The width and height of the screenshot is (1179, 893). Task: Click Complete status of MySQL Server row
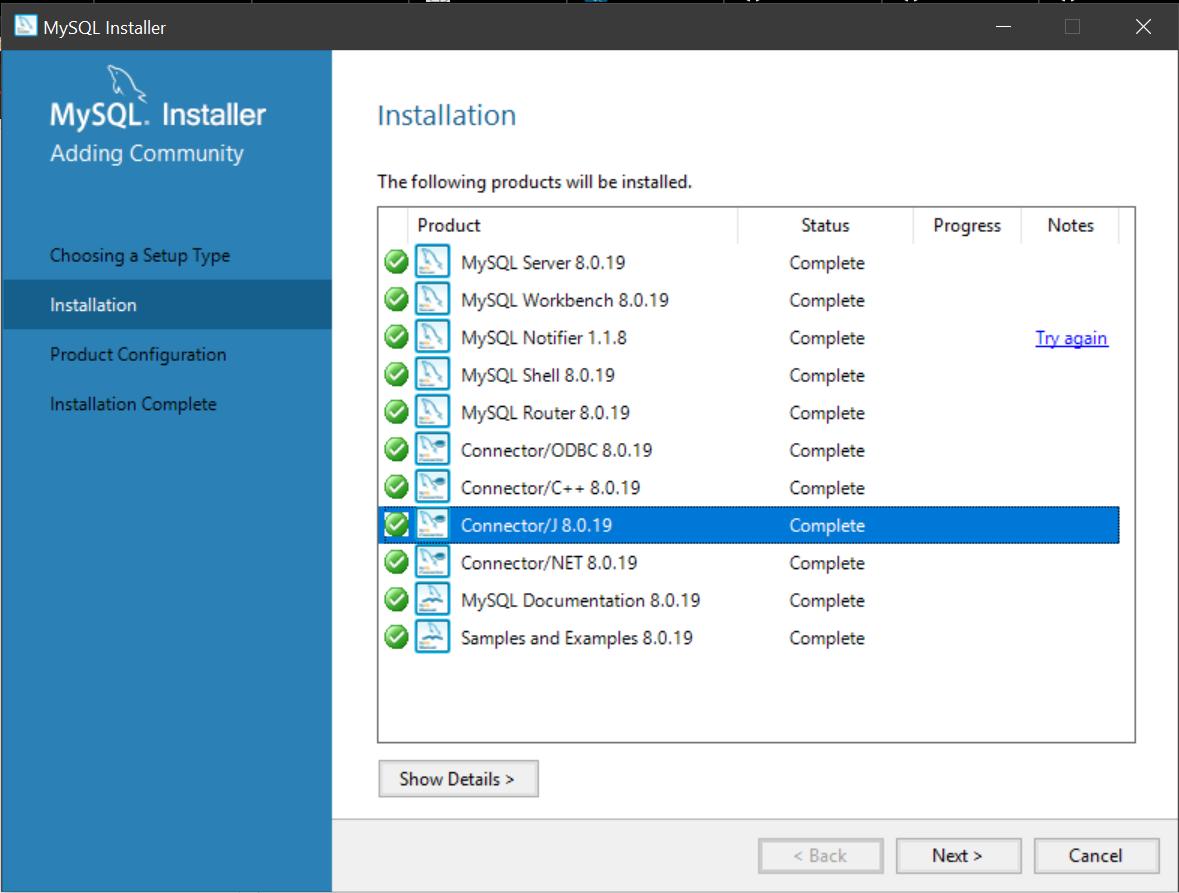(826, 263)
